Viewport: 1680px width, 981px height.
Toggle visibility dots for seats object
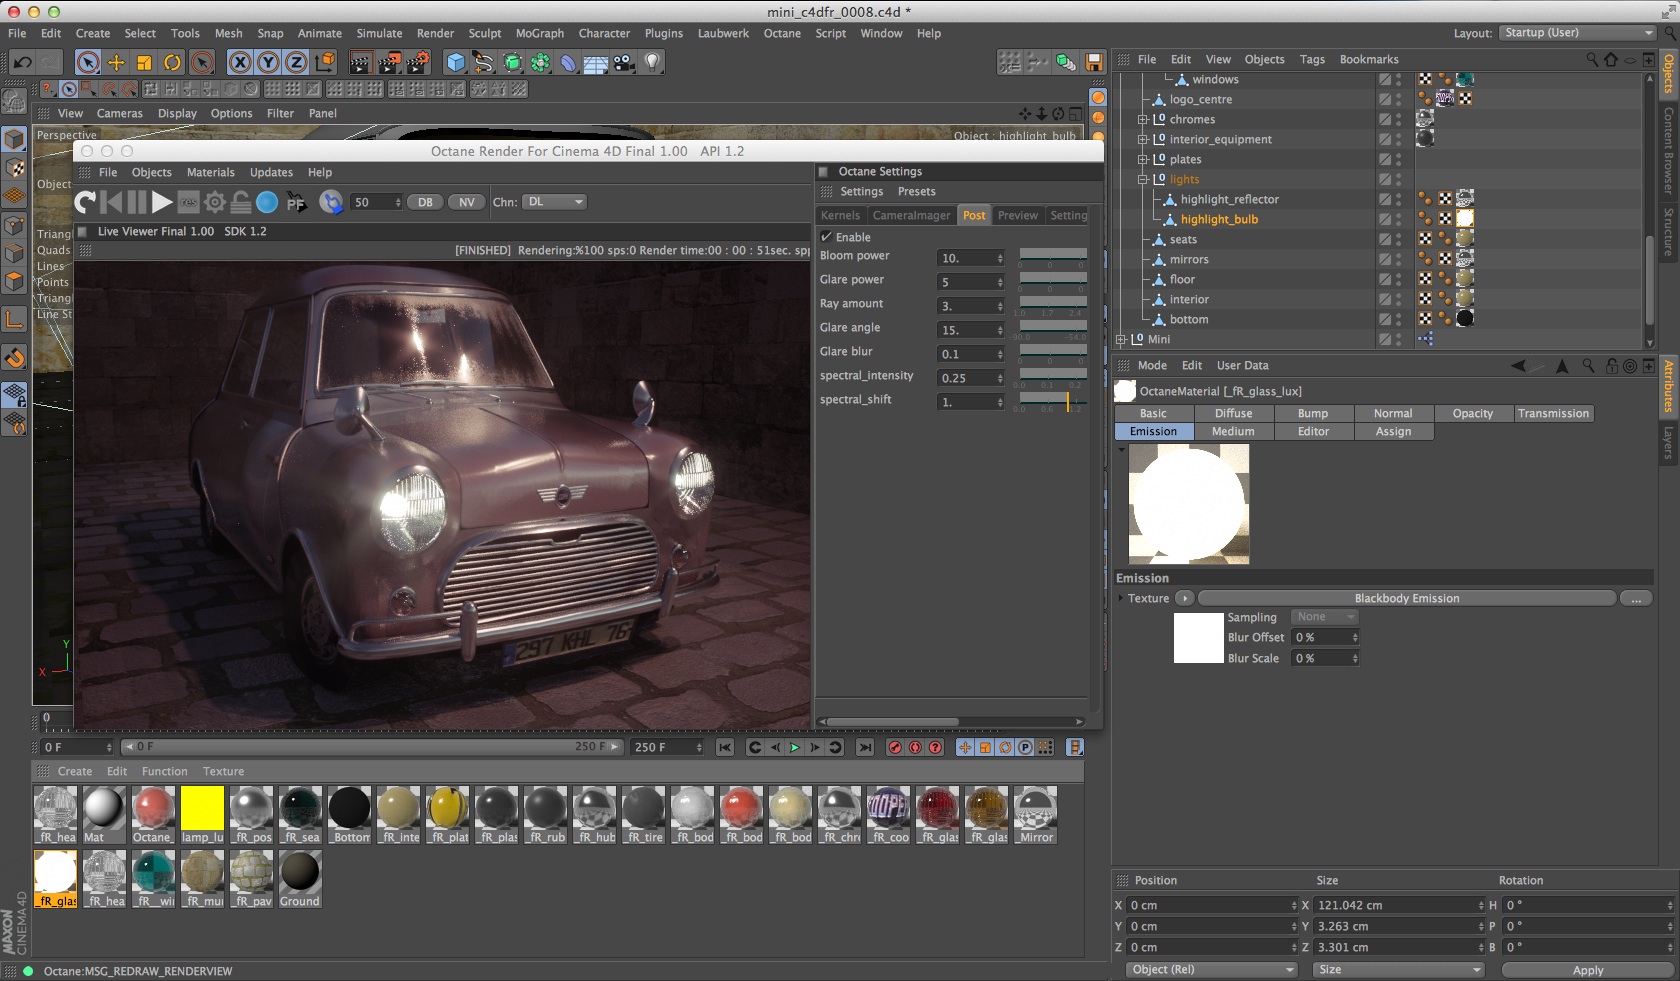click(1398, 240)
